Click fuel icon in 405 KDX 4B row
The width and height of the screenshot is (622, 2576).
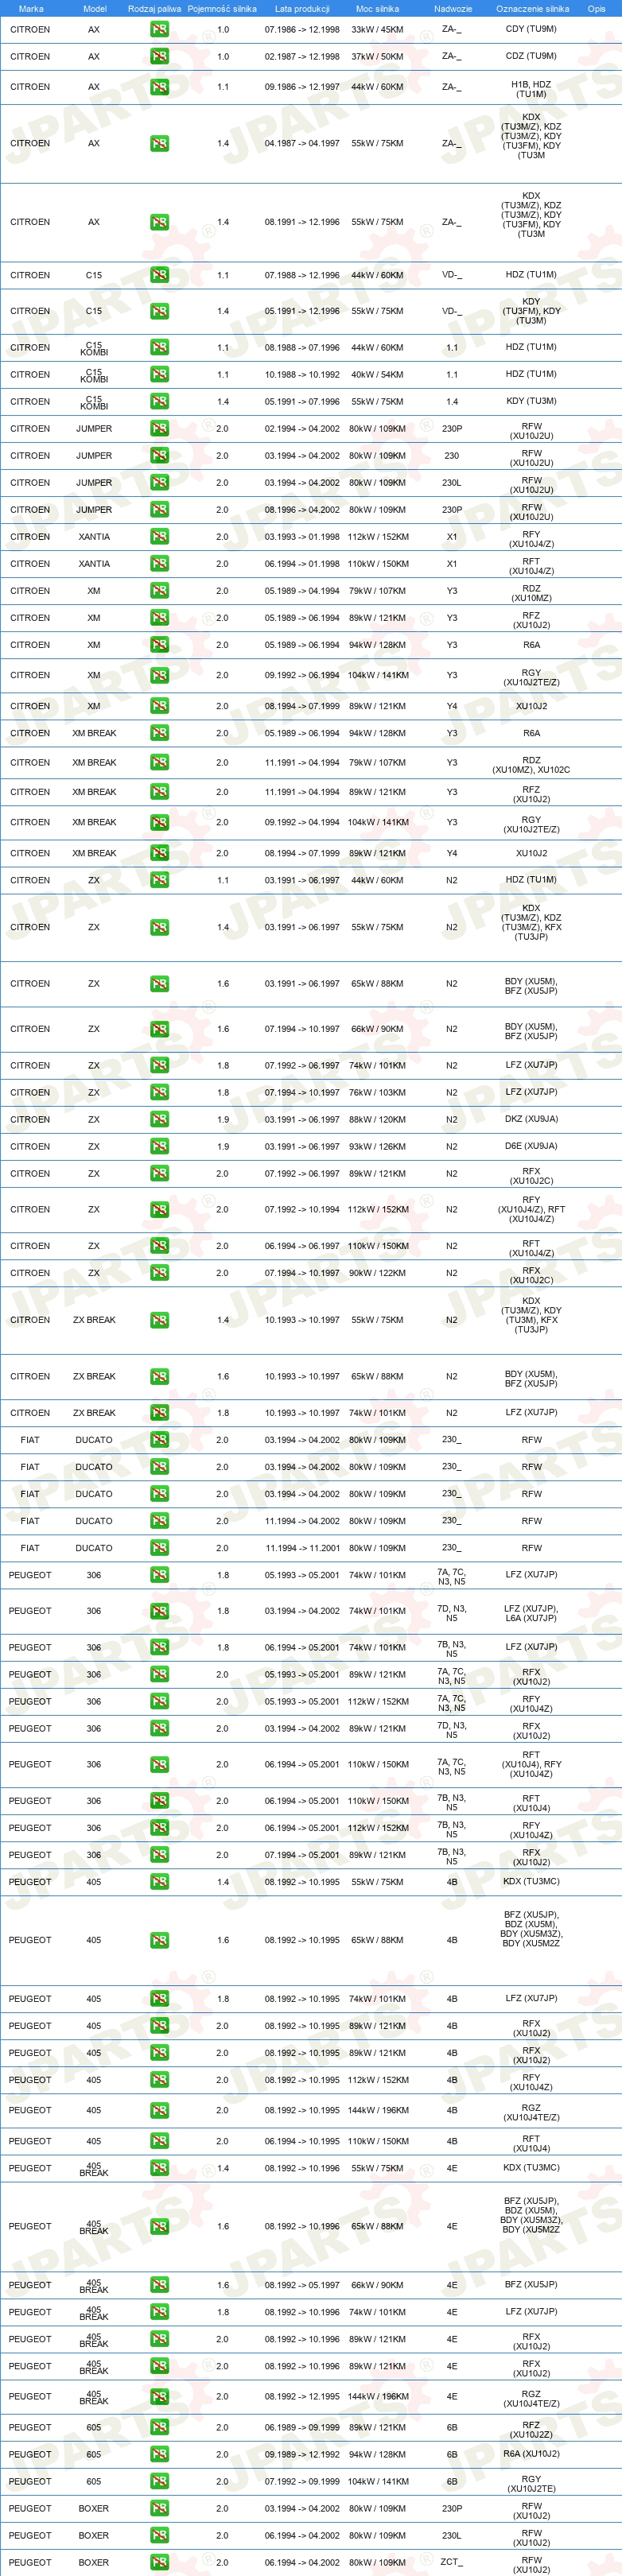(x=159, y=1882)
